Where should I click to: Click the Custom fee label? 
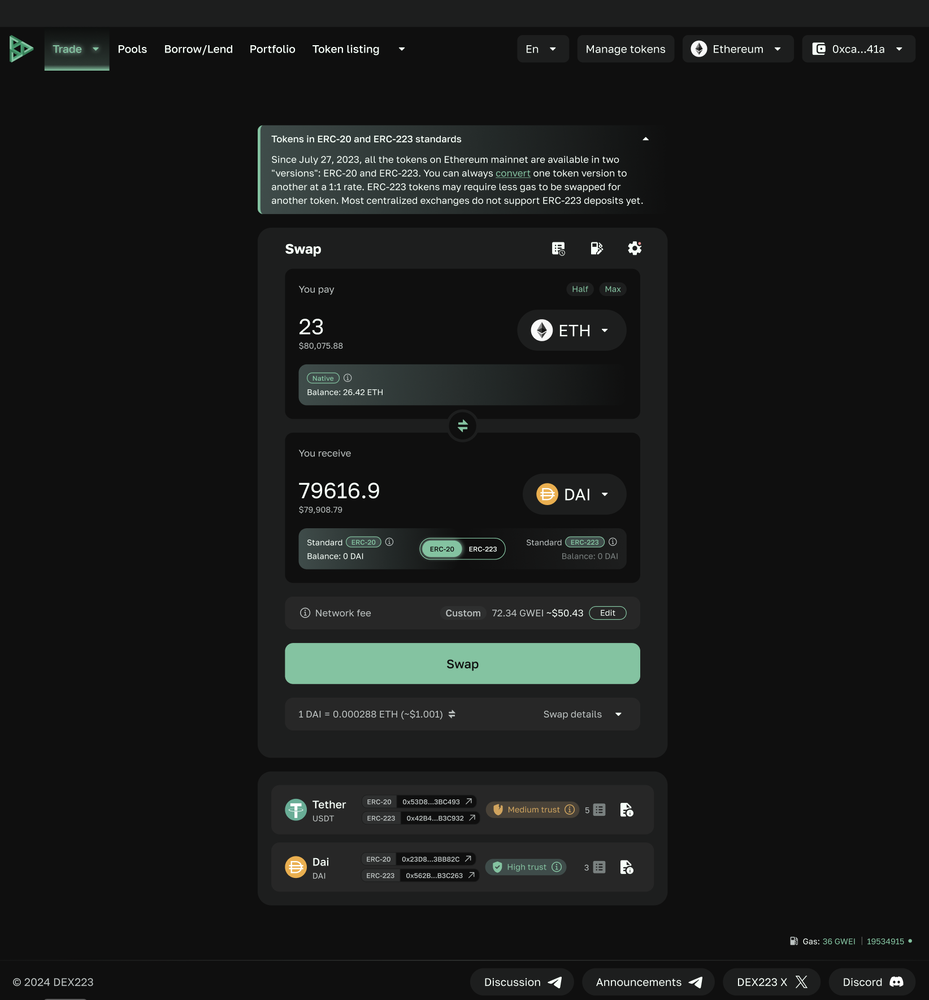pos(463,613)
